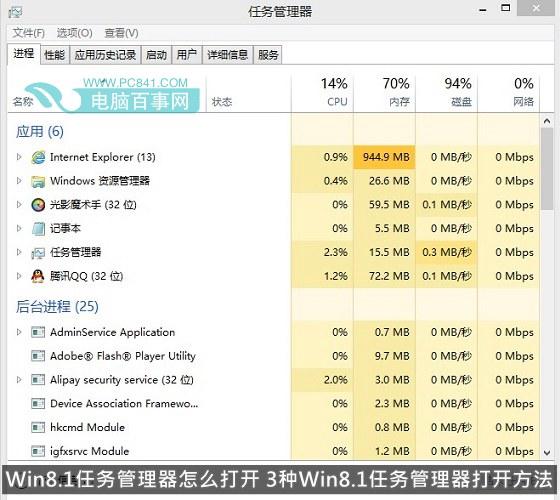Click the process list scroll down arrow
The height and width of the screenshot is (500, 560).
pyautogui.click(x=547, y=452)
